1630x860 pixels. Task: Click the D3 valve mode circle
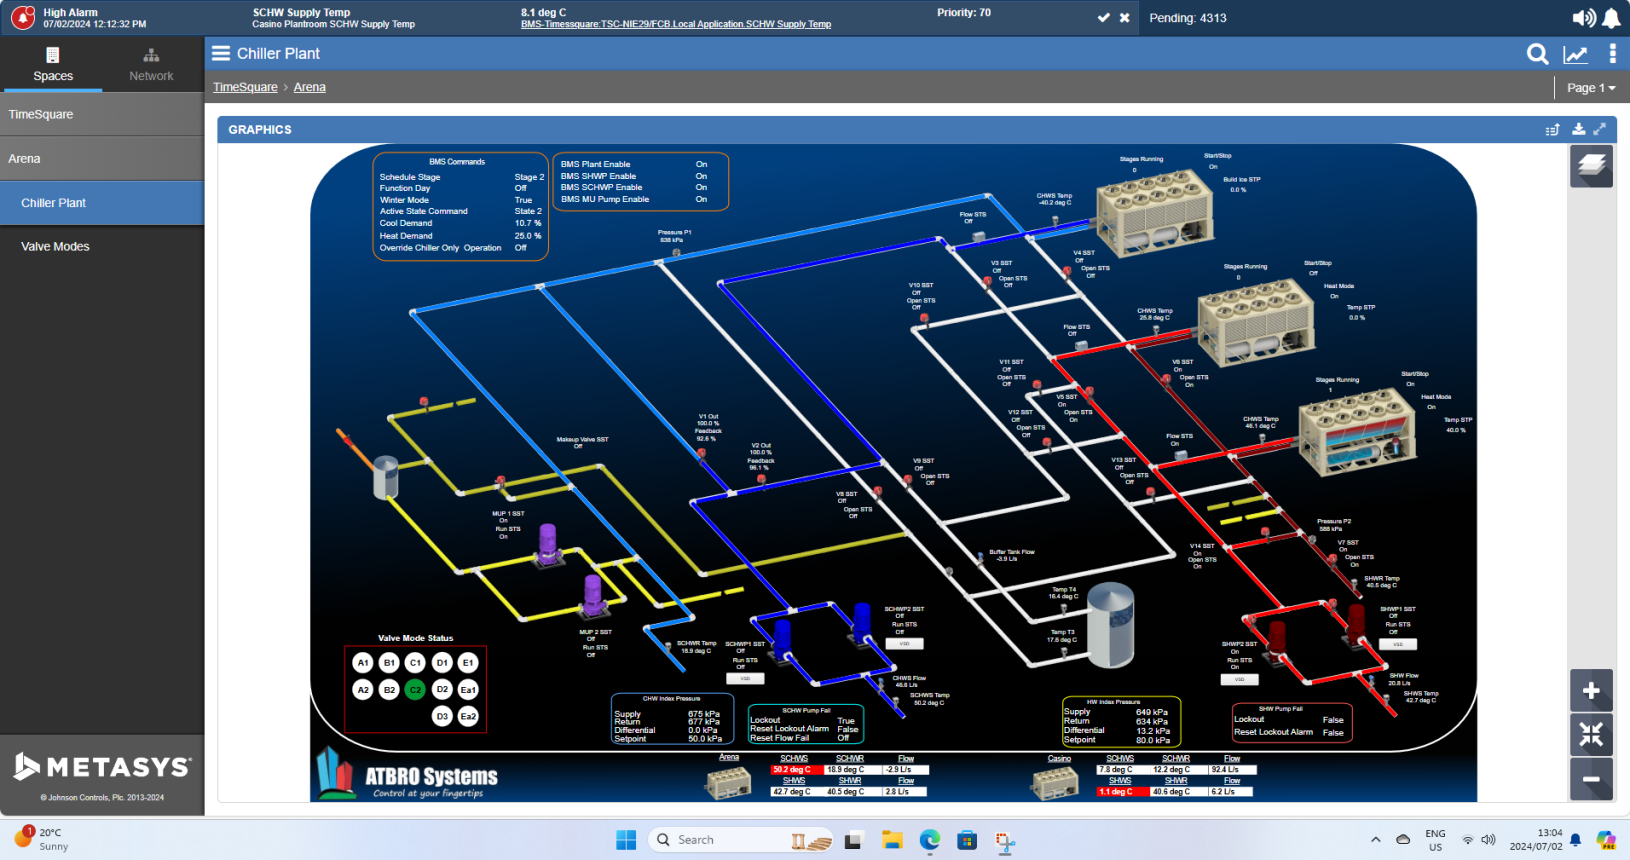[x=442, y=716]
